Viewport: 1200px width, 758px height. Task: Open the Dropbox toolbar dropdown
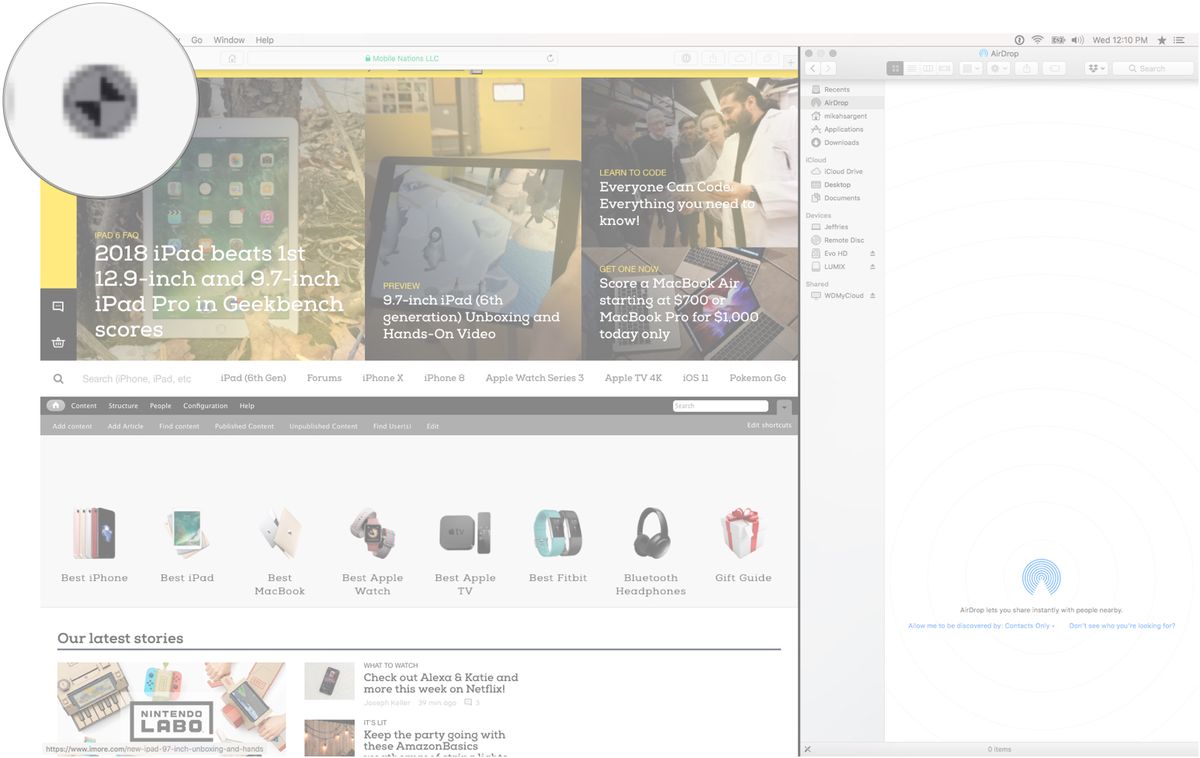(1096, 68)
